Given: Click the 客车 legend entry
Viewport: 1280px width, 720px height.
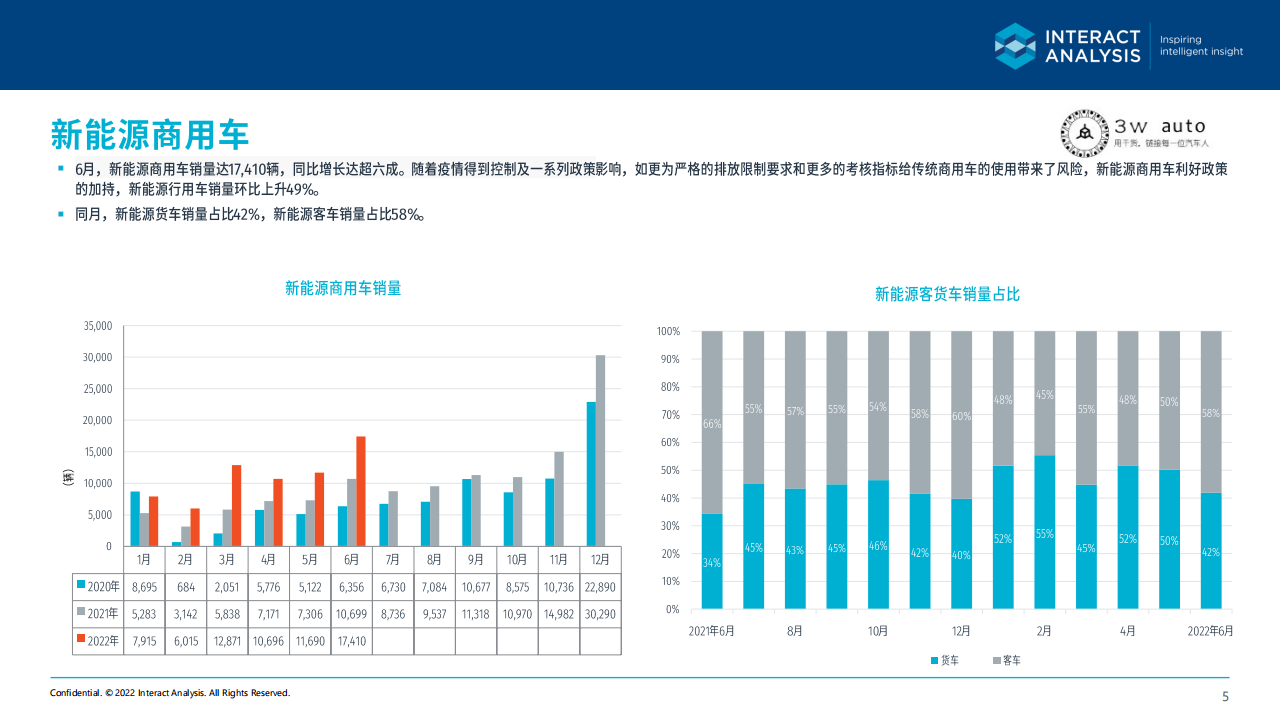Looking at the screenshot, I should point(1005,661).
